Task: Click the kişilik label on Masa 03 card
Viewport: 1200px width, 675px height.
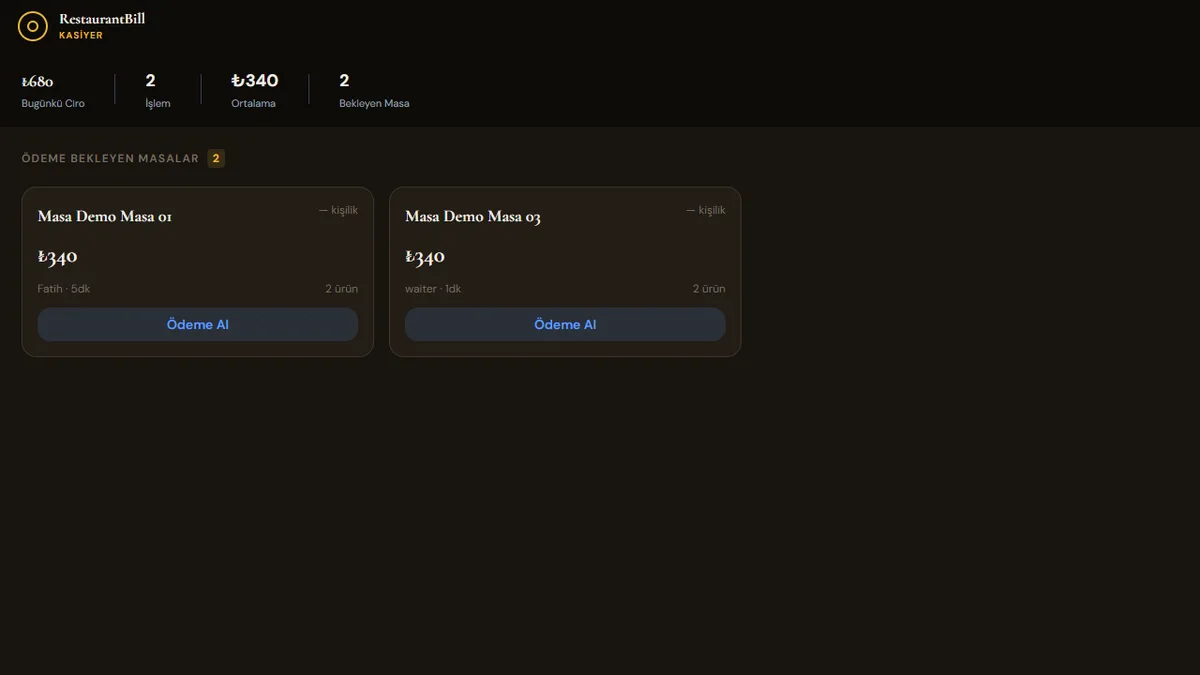Action: click(x=706, y=210)
